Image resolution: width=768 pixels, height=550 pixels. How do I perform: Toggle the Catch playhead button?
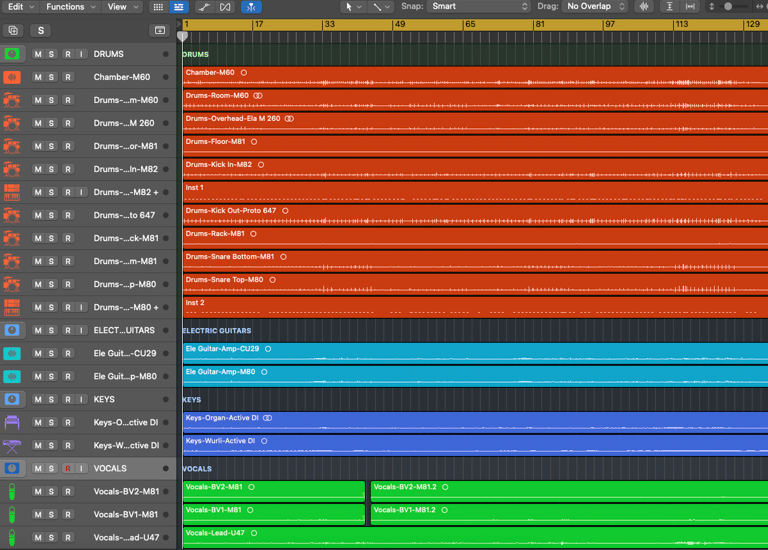pyautogui.click(x=251, y=7)
